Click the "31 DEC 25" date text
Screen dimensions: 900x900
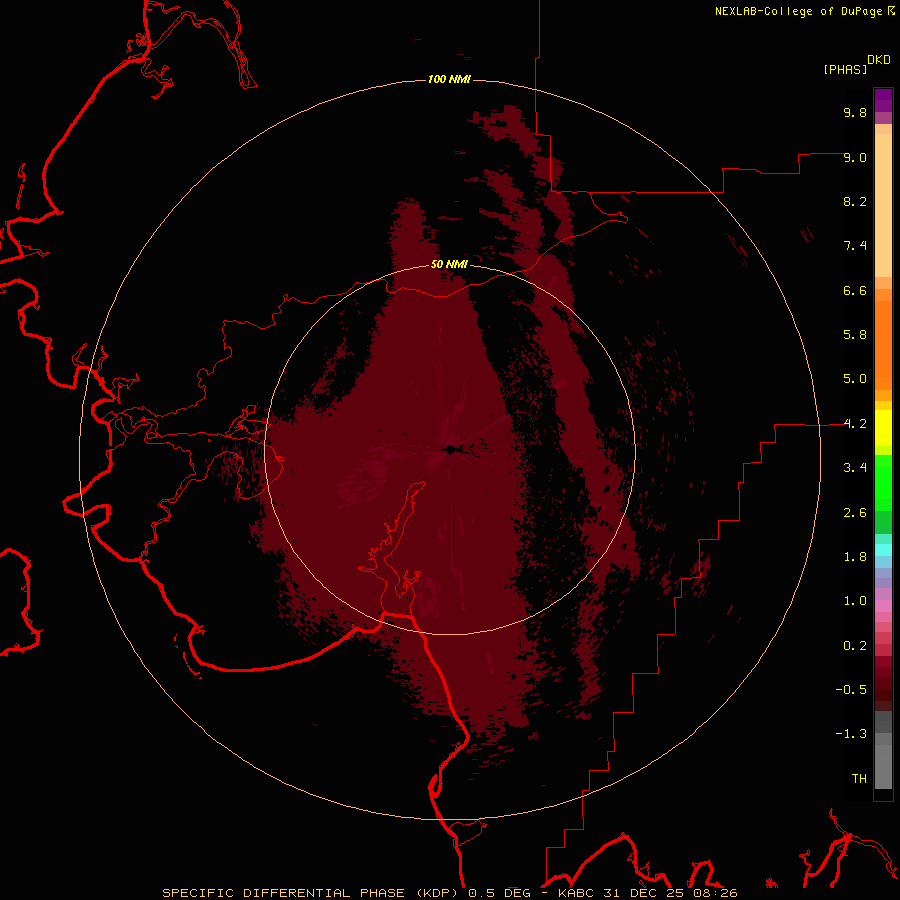pyautogui.click(x=643, y=893)
